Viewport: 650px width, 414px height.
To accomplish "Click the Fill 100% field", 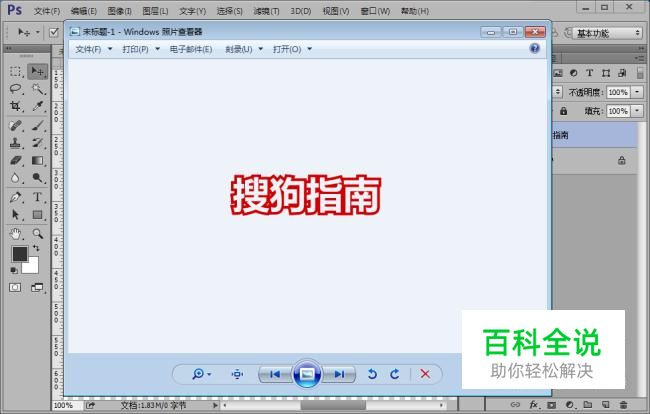I will 618,111.
